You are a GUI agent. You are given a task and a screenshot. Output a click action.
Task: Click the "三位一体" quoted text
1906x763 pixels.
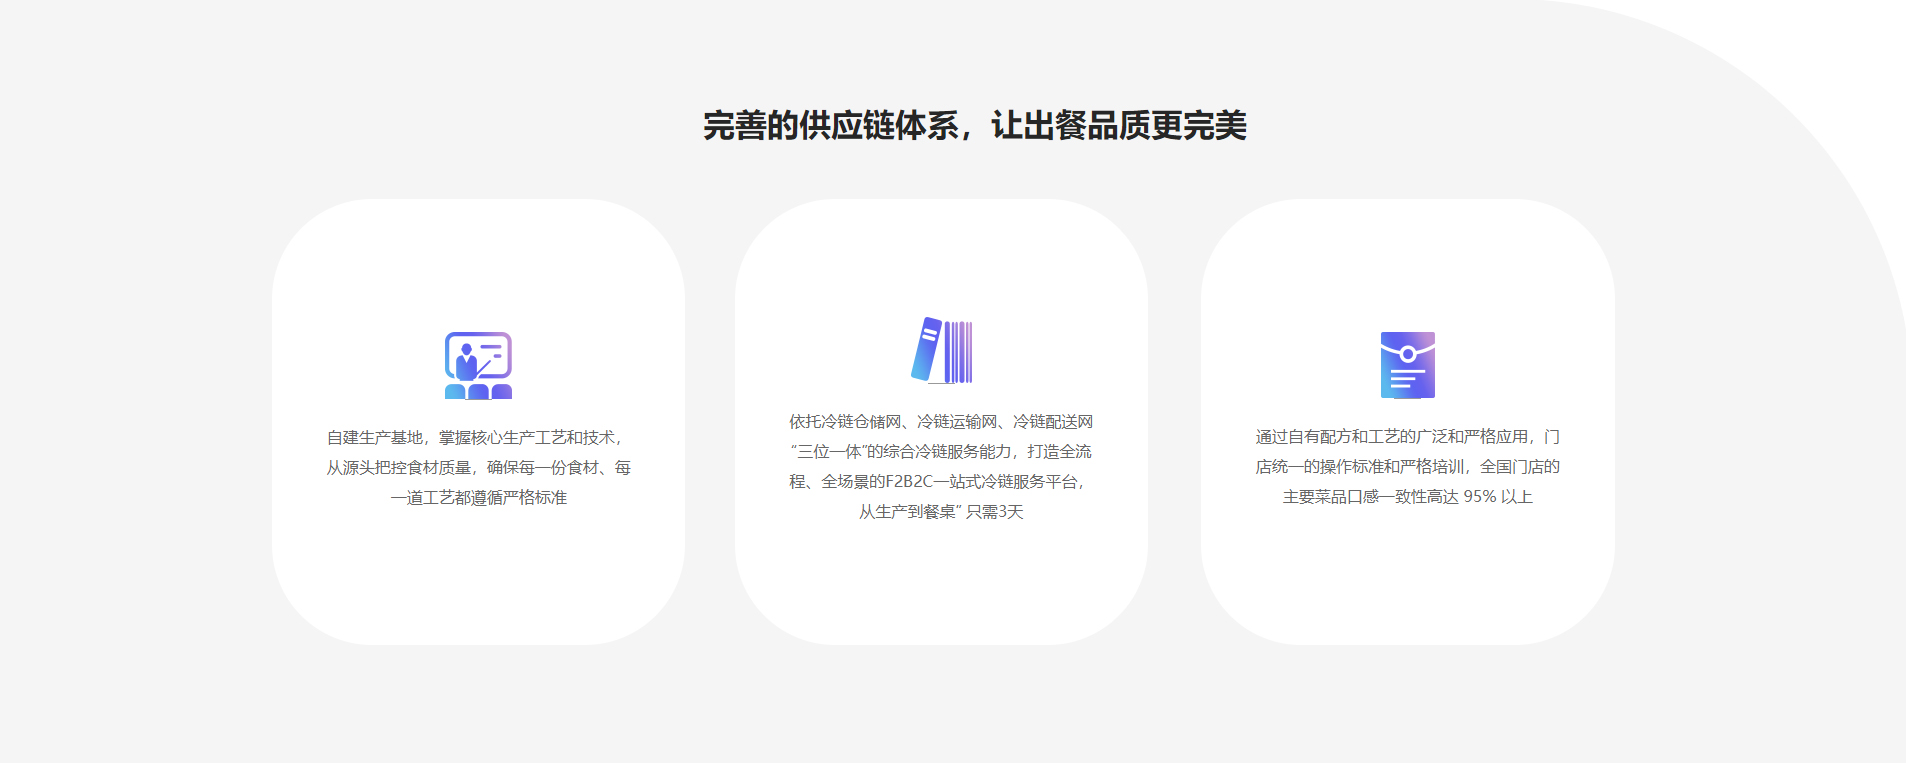pos(830,452)
